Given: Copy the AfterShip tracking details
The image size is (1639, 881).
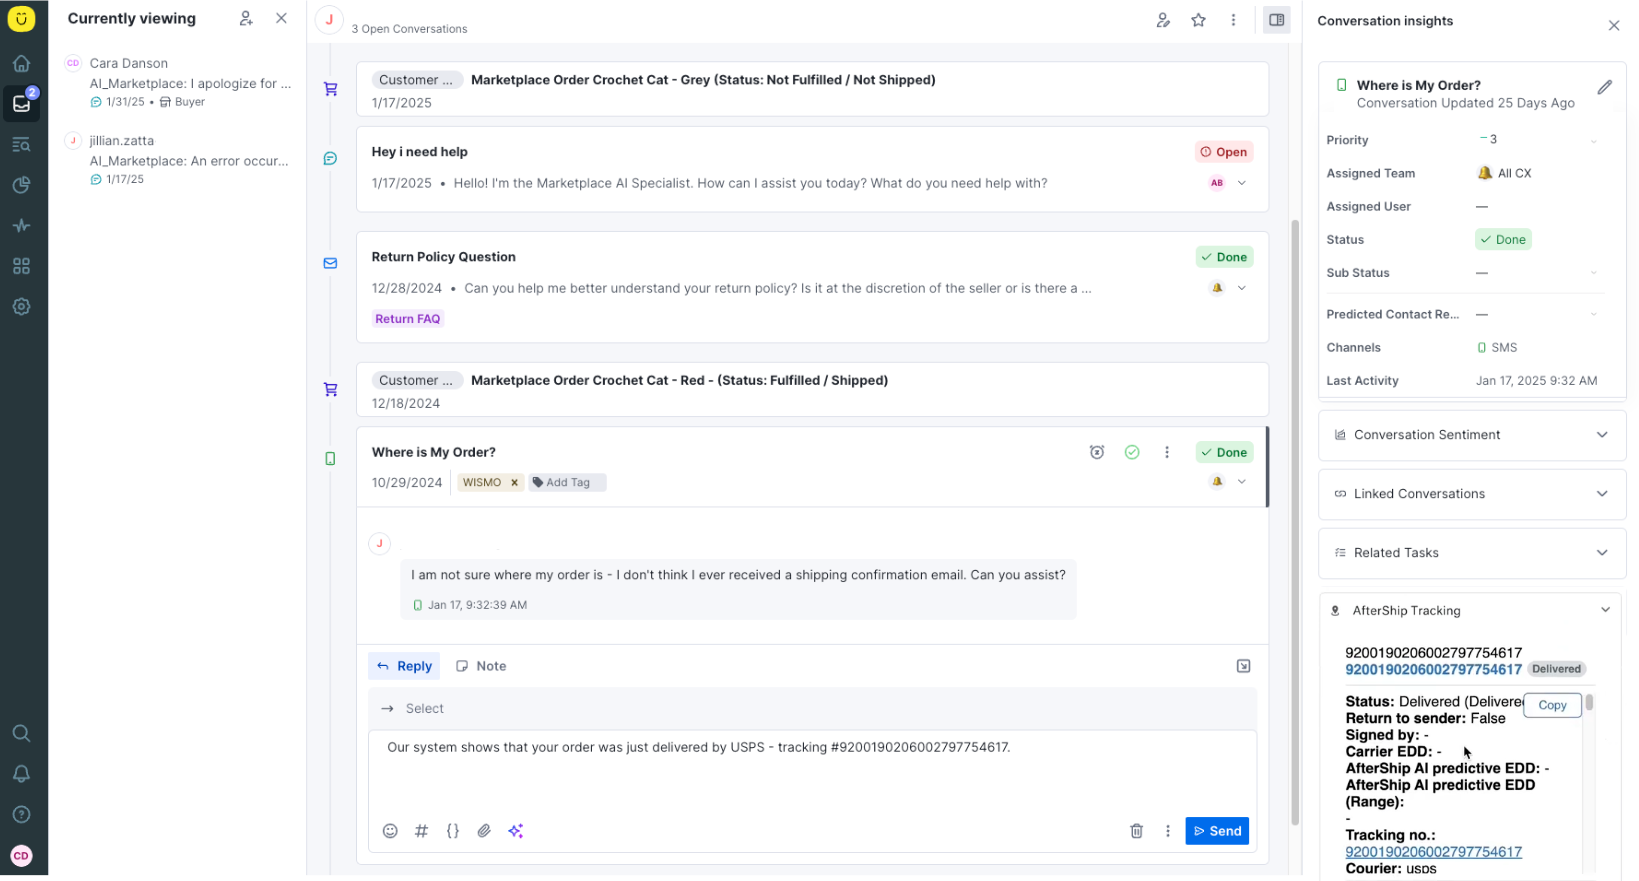Looking at the screenshot, I should pyautogui.click(x=1552, y=705).
